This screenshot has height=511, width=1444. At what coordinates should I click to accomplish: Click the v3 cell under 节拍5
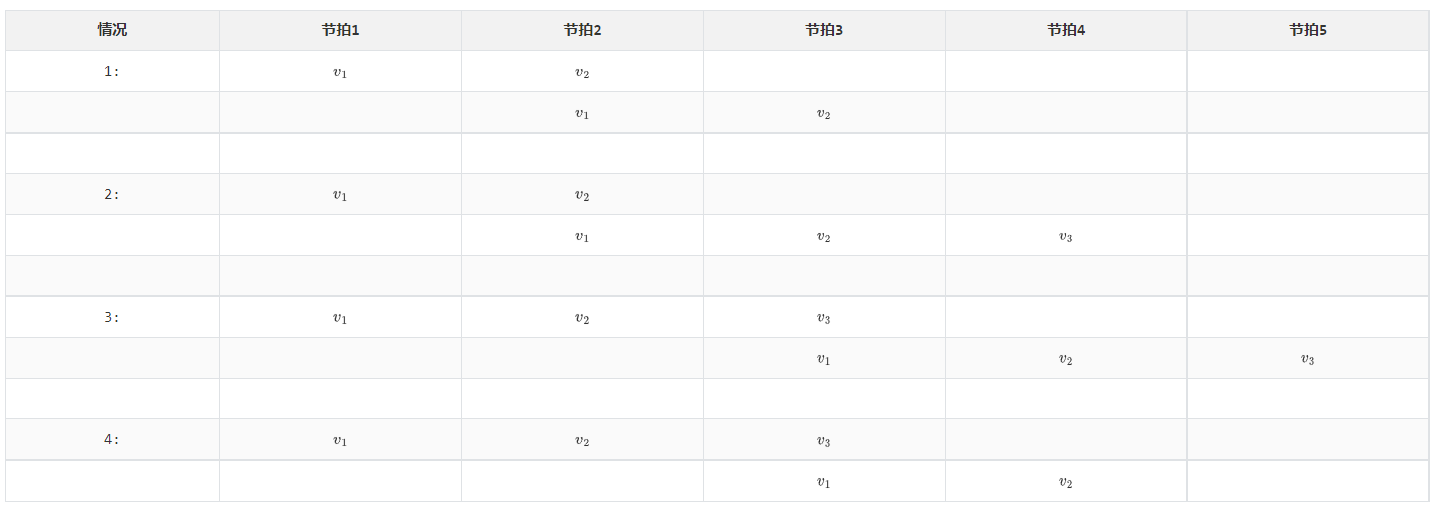(x=1308, y=359)
